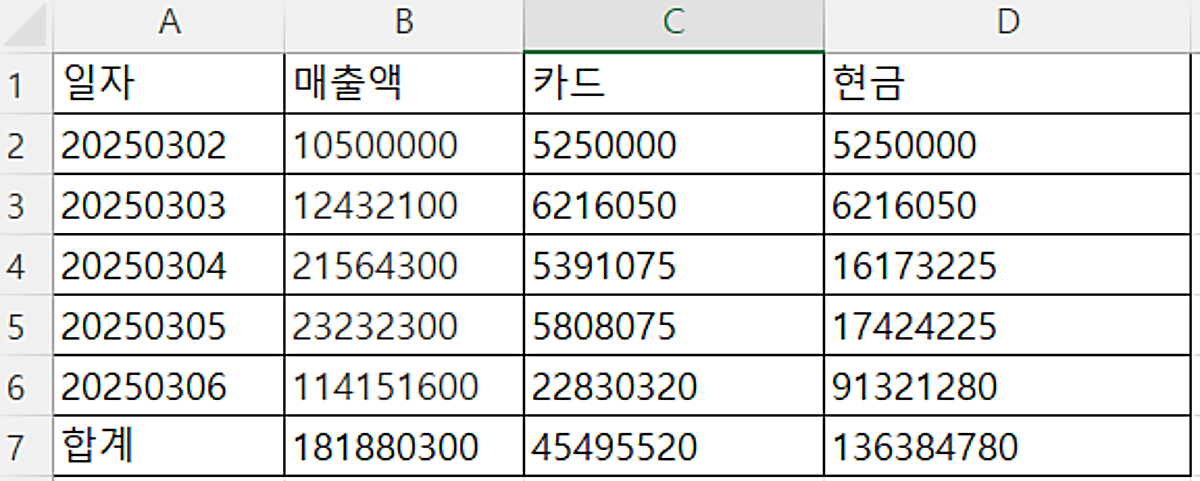Image resolution: width=1200 pixels, height=481 pixels.
Task: Select sales cell 23232300
Action: tap(404, 325)
